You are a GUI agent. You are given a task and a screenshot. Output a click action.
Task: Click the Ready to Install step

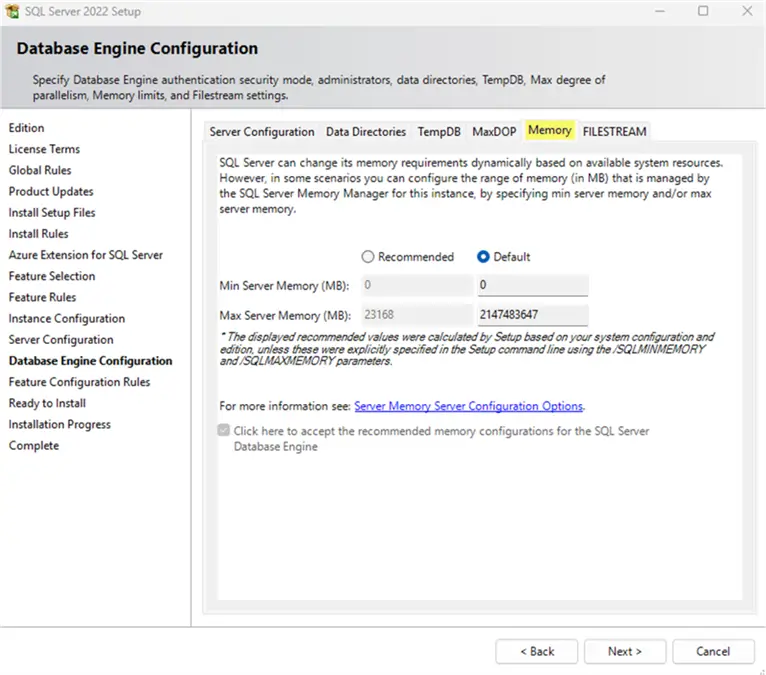tap(47, 403)
